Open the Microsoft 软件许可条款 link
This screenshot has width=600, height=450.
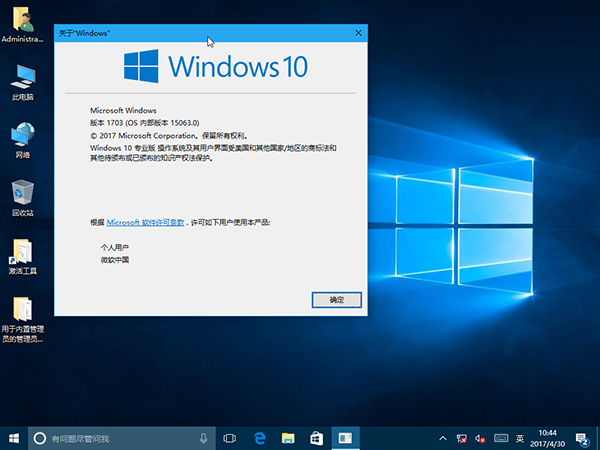145,221
